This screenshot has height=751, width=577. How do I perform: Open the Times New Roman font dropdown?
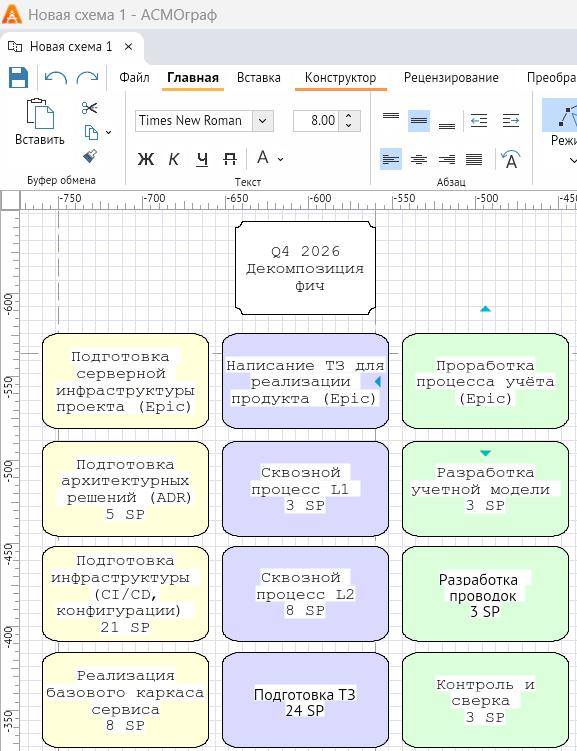coord(263,121)
